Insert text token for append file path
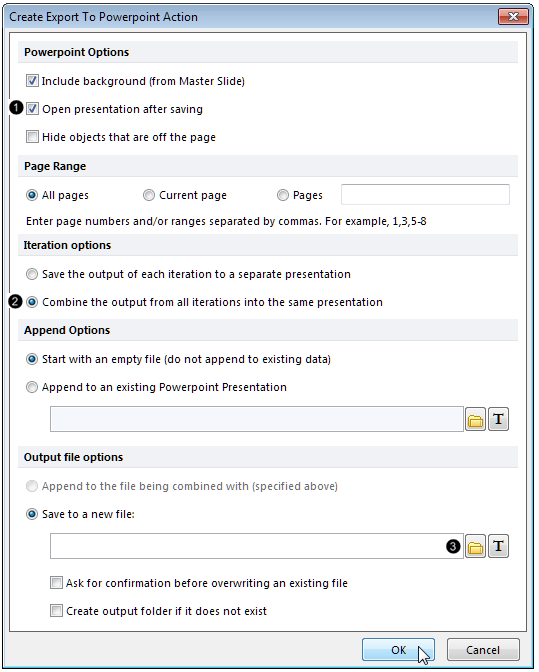This screenshot has width=539, height=672. [498, 419]
